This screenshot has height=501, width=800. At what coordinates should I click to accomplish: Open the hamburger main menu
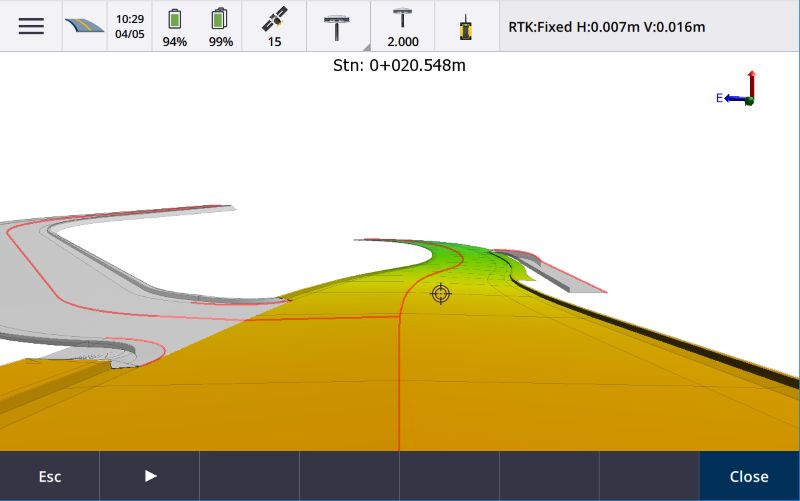pos(31,26)
